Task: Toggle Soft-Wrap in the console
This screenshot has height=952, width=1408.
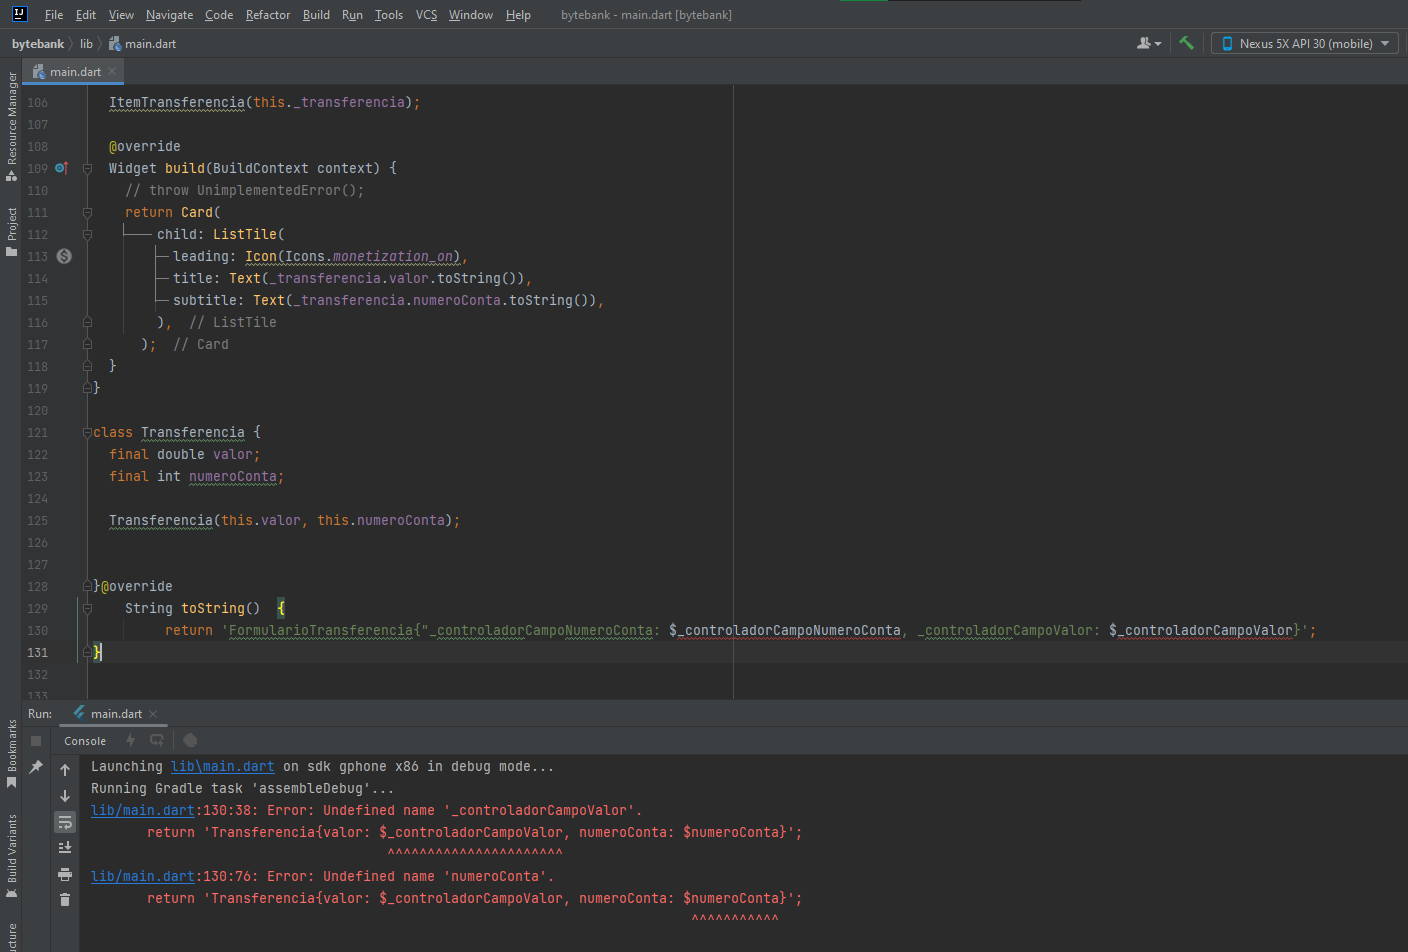Action: [x=65, y=822]
